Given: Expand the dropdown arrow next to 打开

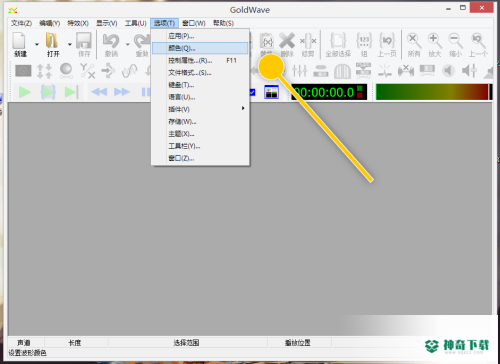Looking at the screenshot, I should click(x=70, y=44).
